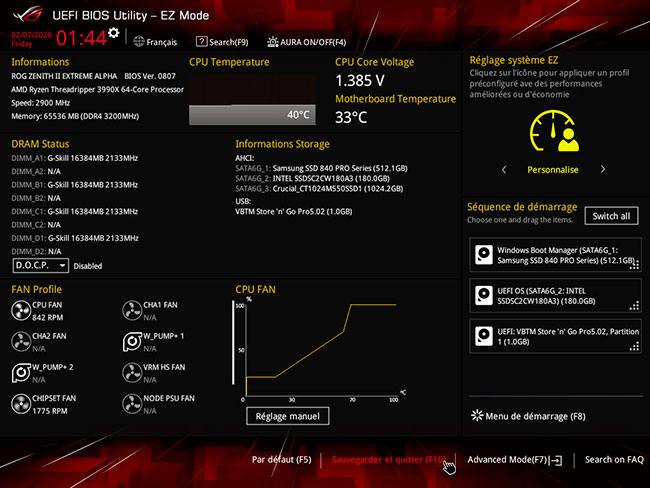Select the UEFI OS INTEL SSD boot entry
This screenshot has height=488, width=650.
tap(554, 295)
